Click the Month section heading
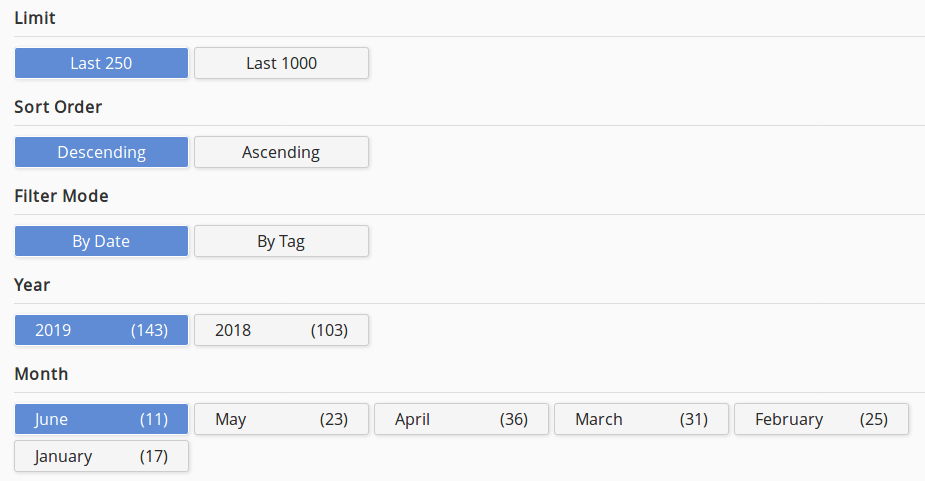Image resolution: width=925 pixels, height=481 pixels. point(41,374)
